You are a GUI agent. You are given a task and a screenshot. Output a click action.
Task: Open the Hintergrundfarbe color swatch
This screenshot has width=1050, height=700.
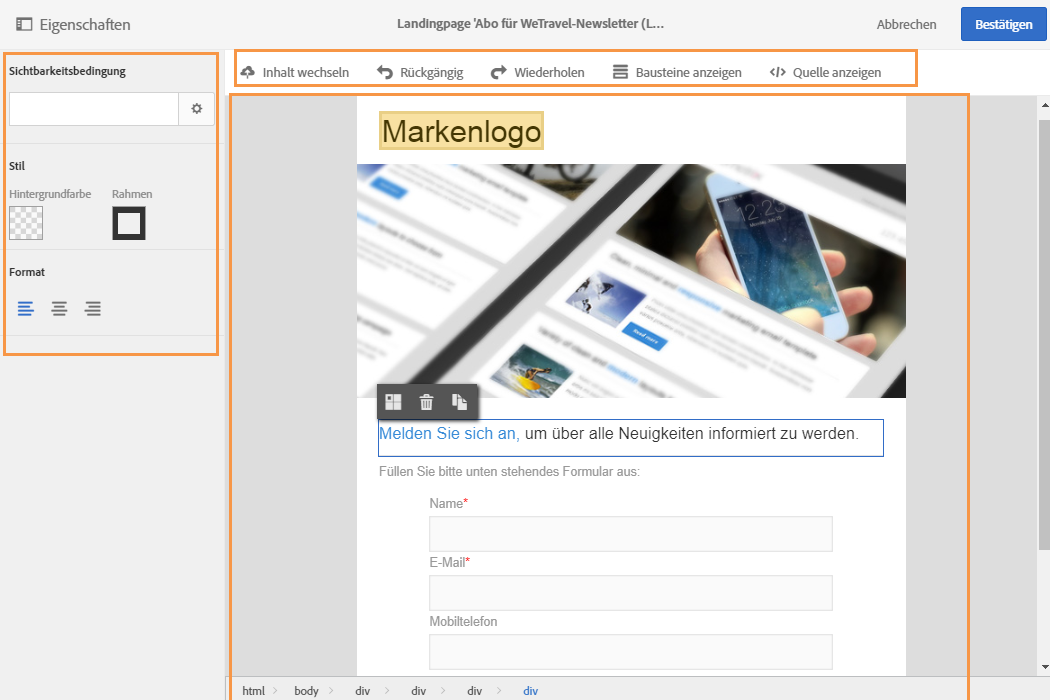click(26, 223)
